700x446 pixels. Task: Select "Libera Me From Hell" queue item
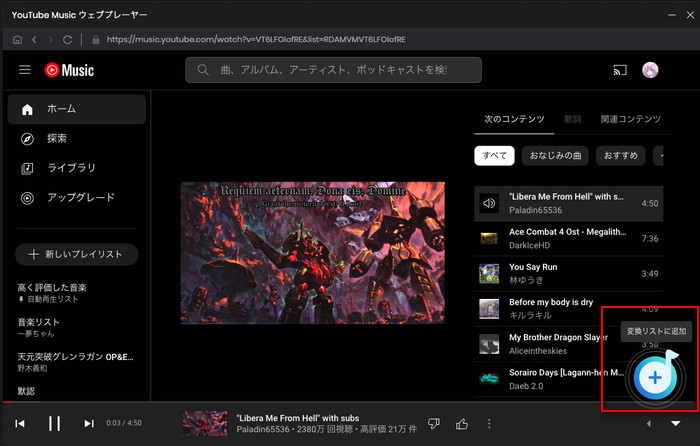click(569, 204)
